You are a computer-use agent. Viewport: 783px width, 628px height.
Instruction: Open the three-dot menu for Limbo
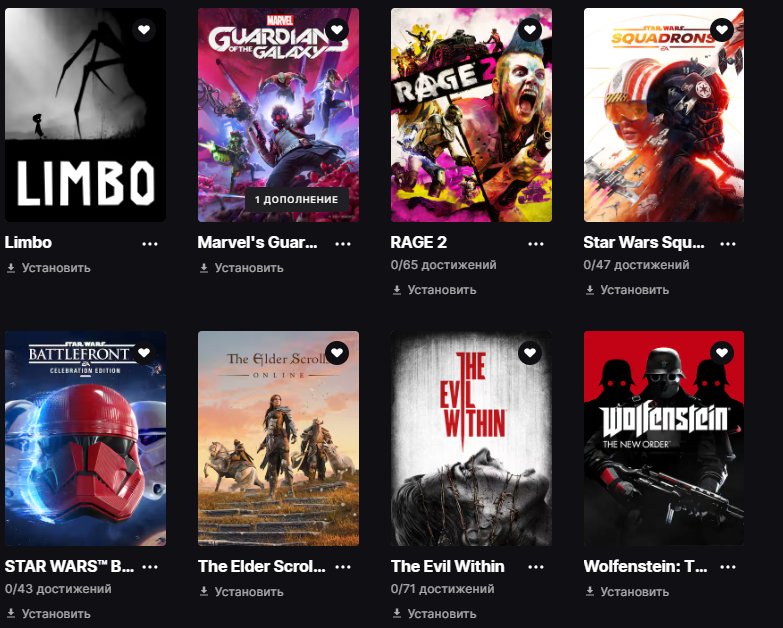click(150, 244)
